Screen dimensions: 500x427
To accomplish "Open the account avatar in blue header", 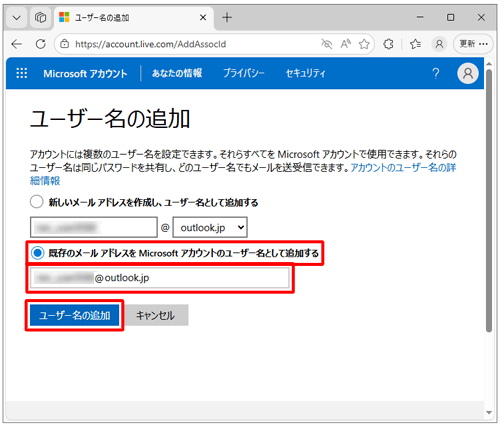I will tap(468, 73).
